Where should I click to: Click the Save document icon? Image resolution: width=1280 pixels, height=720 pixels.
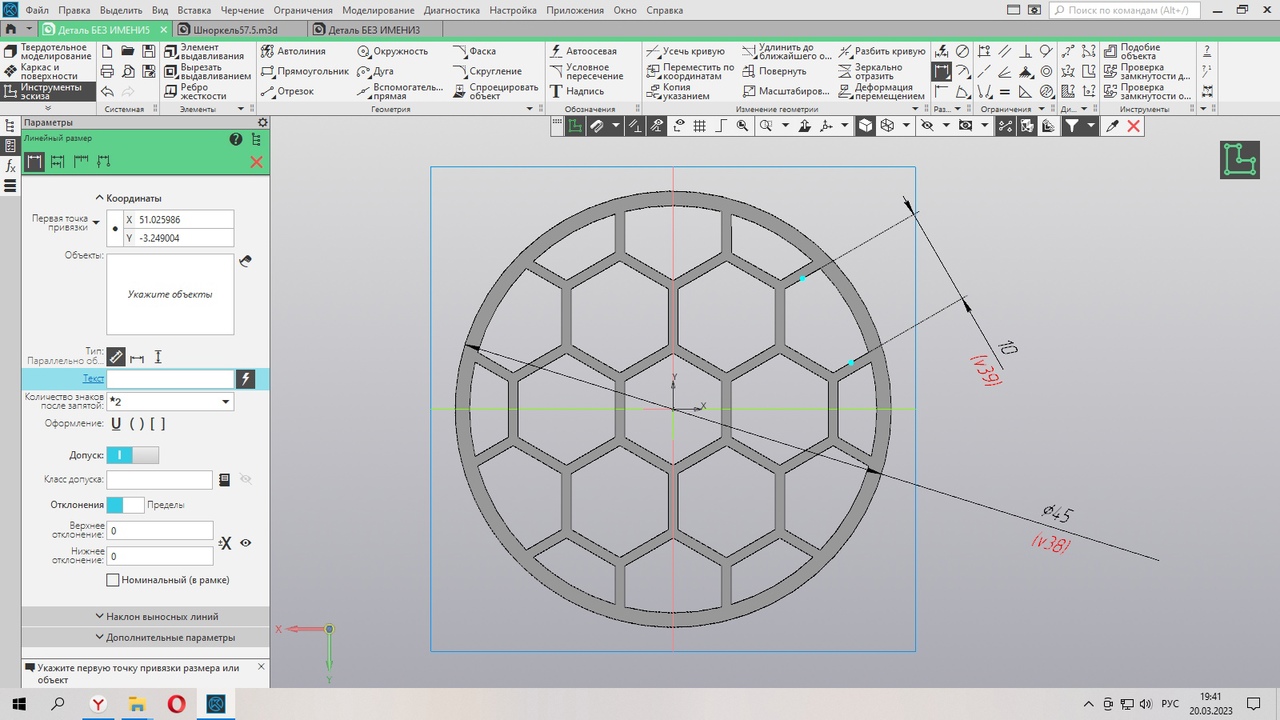tap(149, 51)
